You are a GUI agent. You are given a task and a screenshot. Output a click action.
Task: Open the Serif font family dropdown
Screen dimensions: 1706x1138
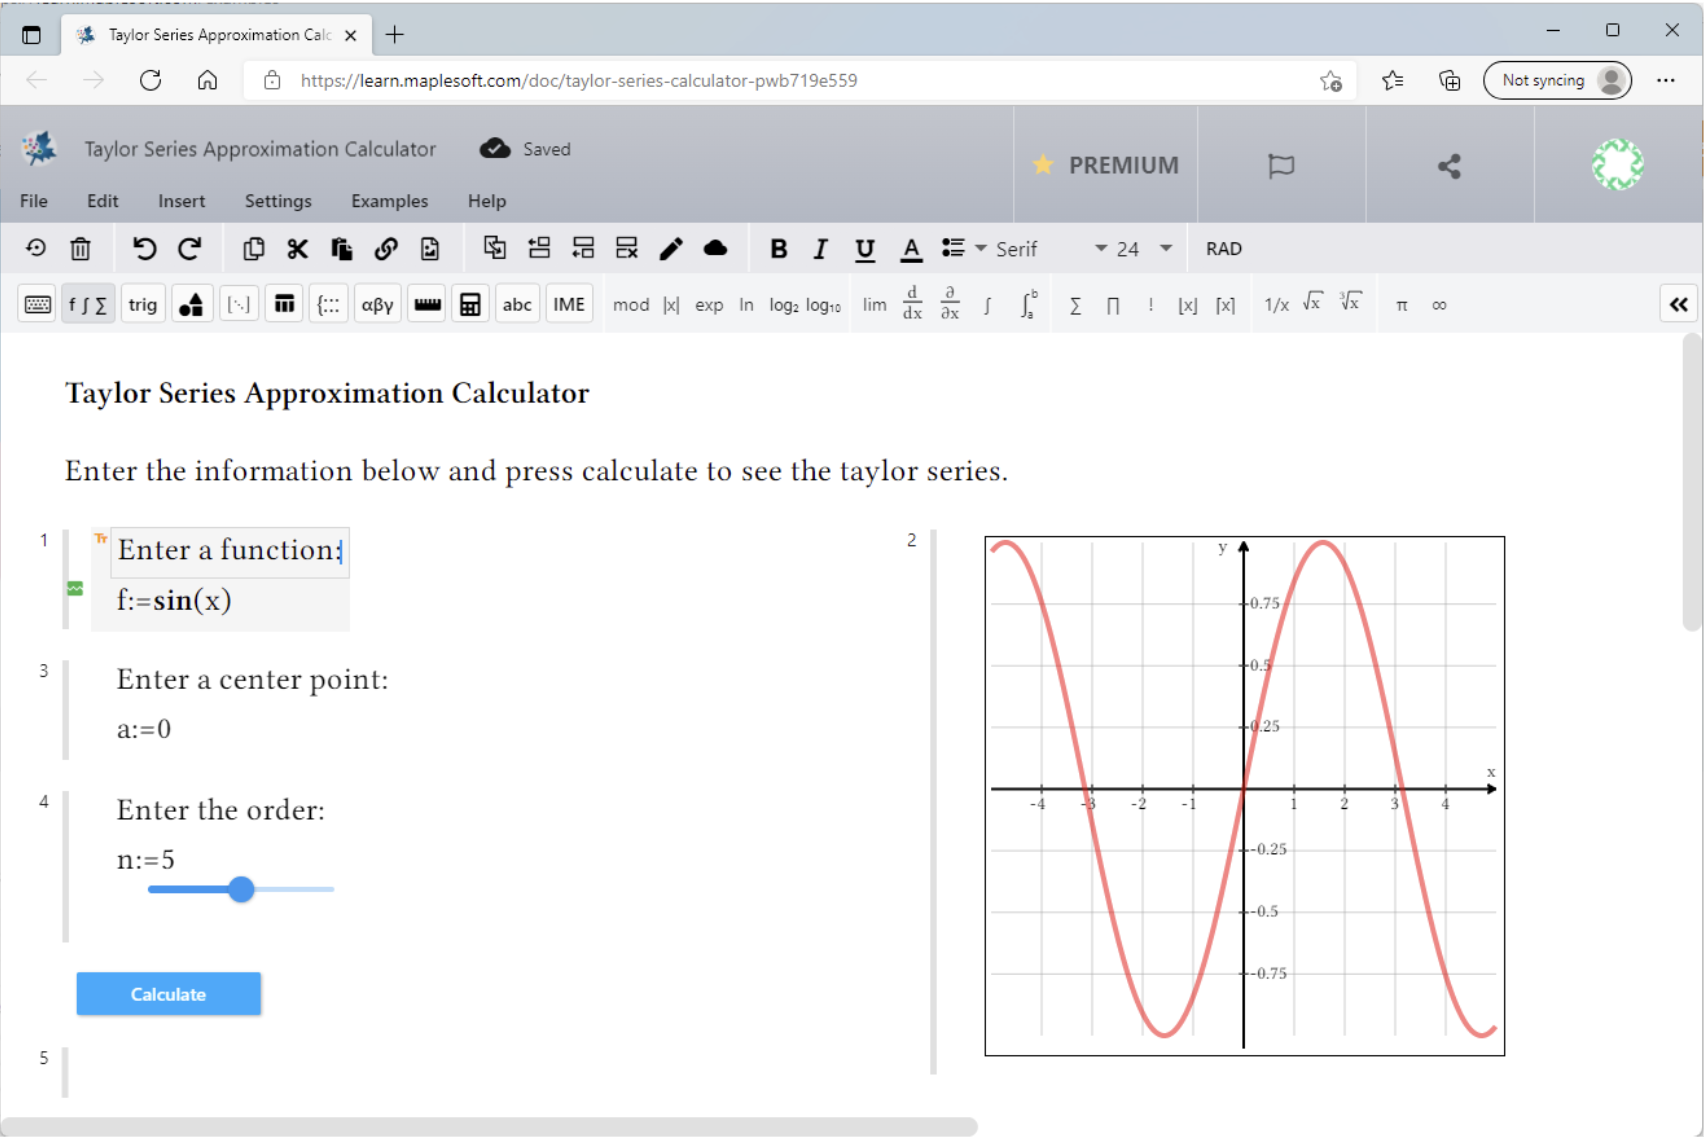1051,249
